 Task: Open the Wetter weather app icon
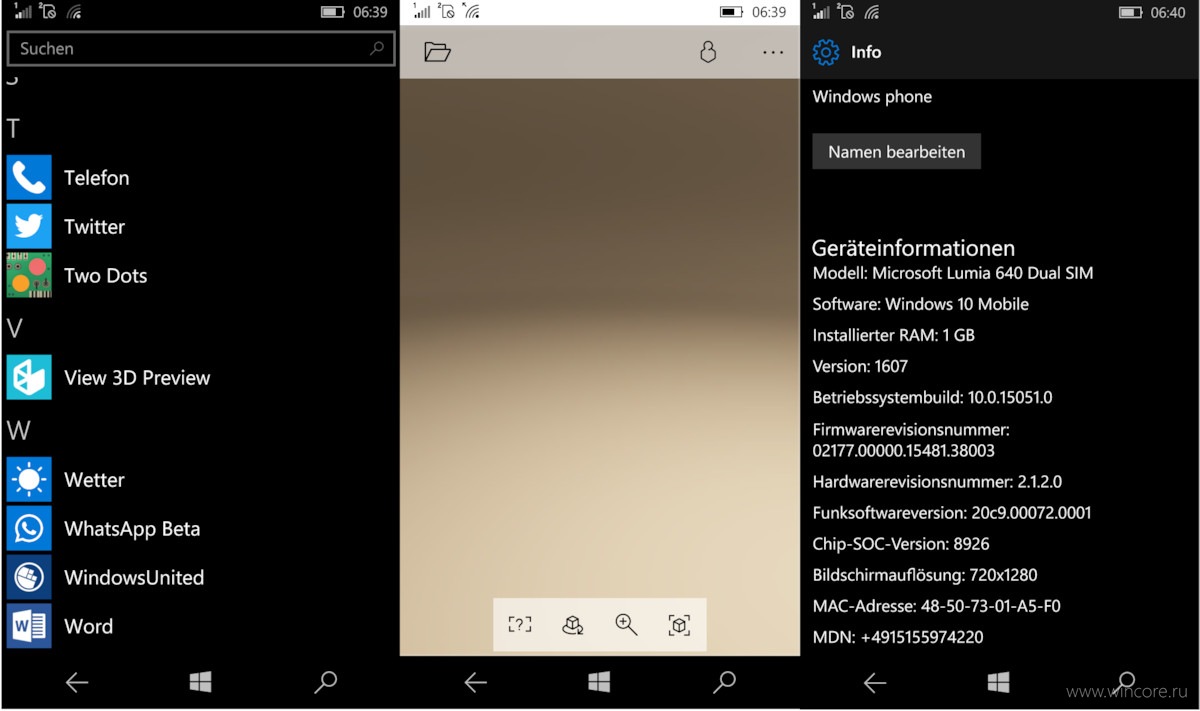coord(29,480)
